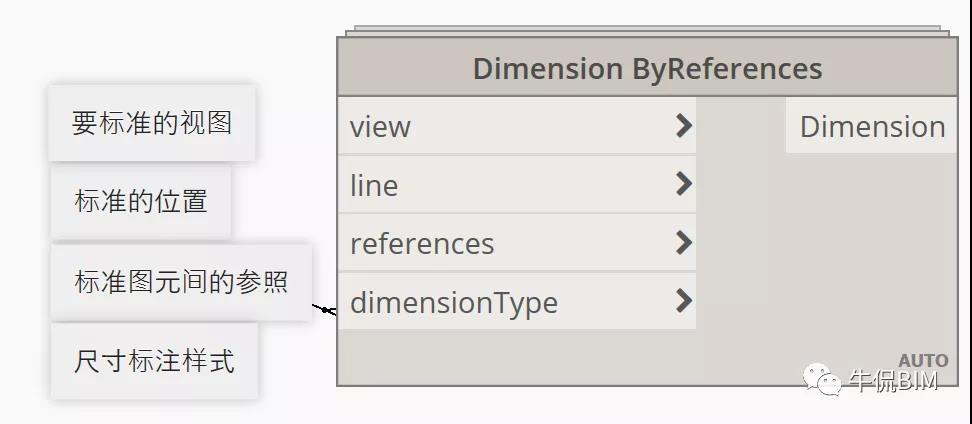Click the chevron arrow beside the line port
972x424 pixels.
pyautogui.click(x=684, y=184)
